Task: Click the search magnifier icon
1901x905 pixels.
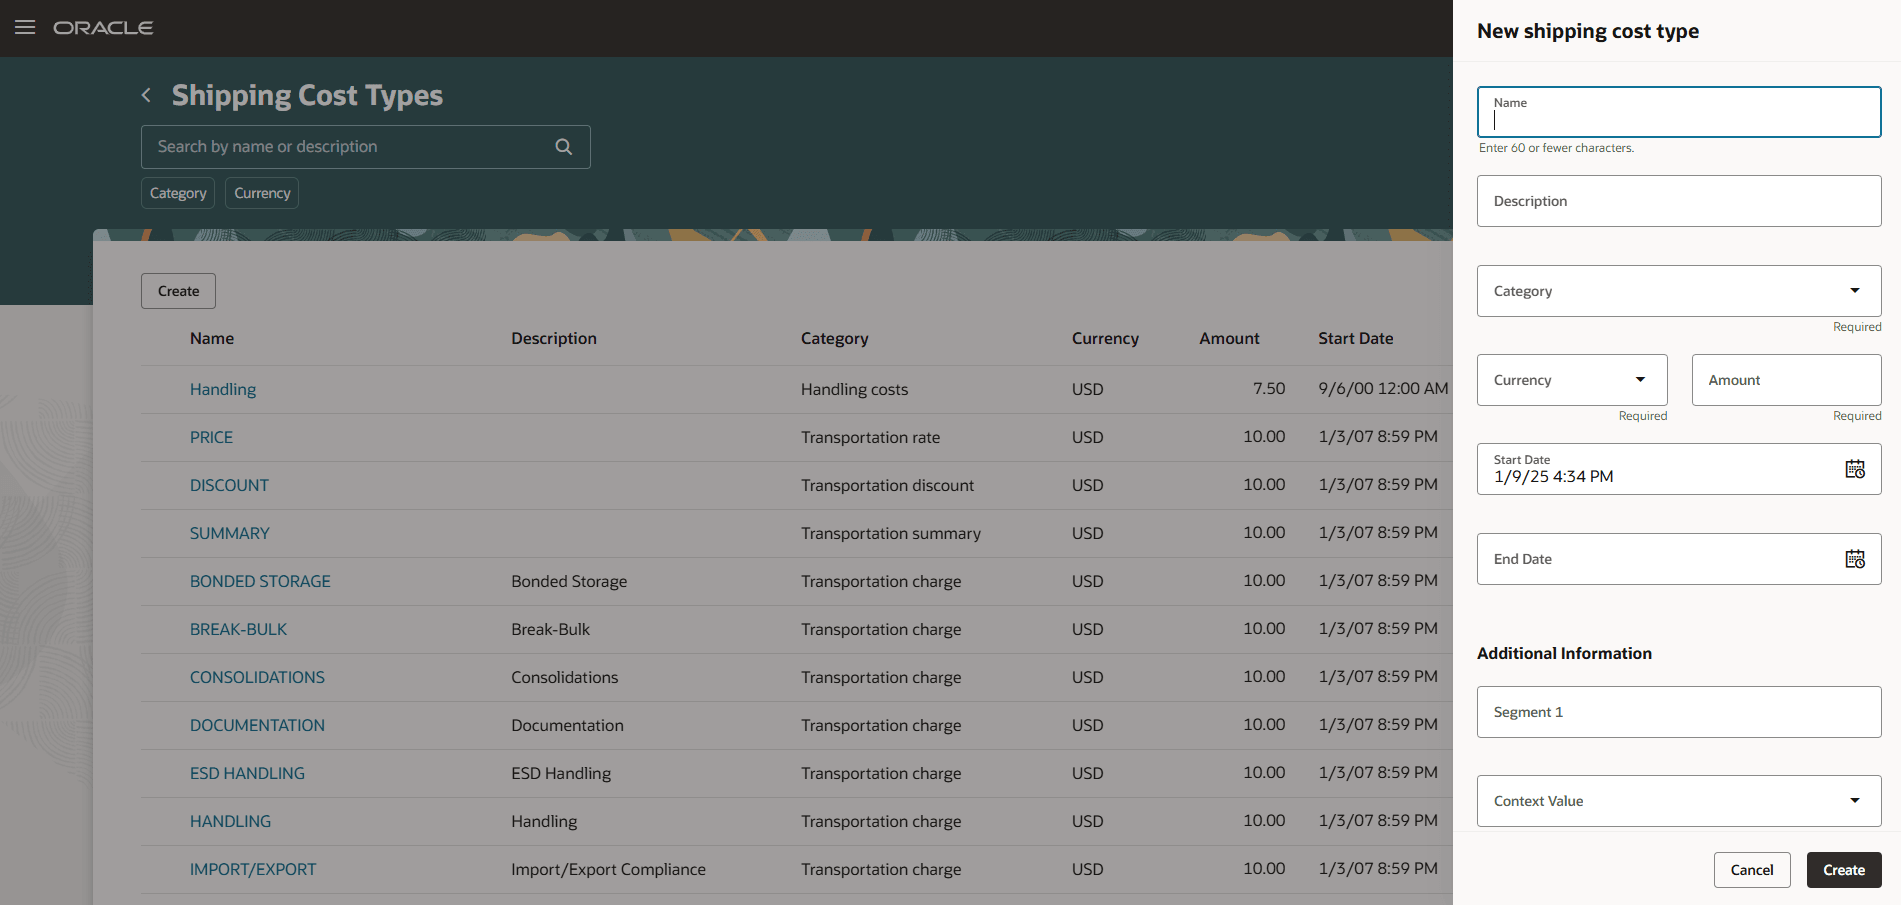Action: (x=563, y=146)
